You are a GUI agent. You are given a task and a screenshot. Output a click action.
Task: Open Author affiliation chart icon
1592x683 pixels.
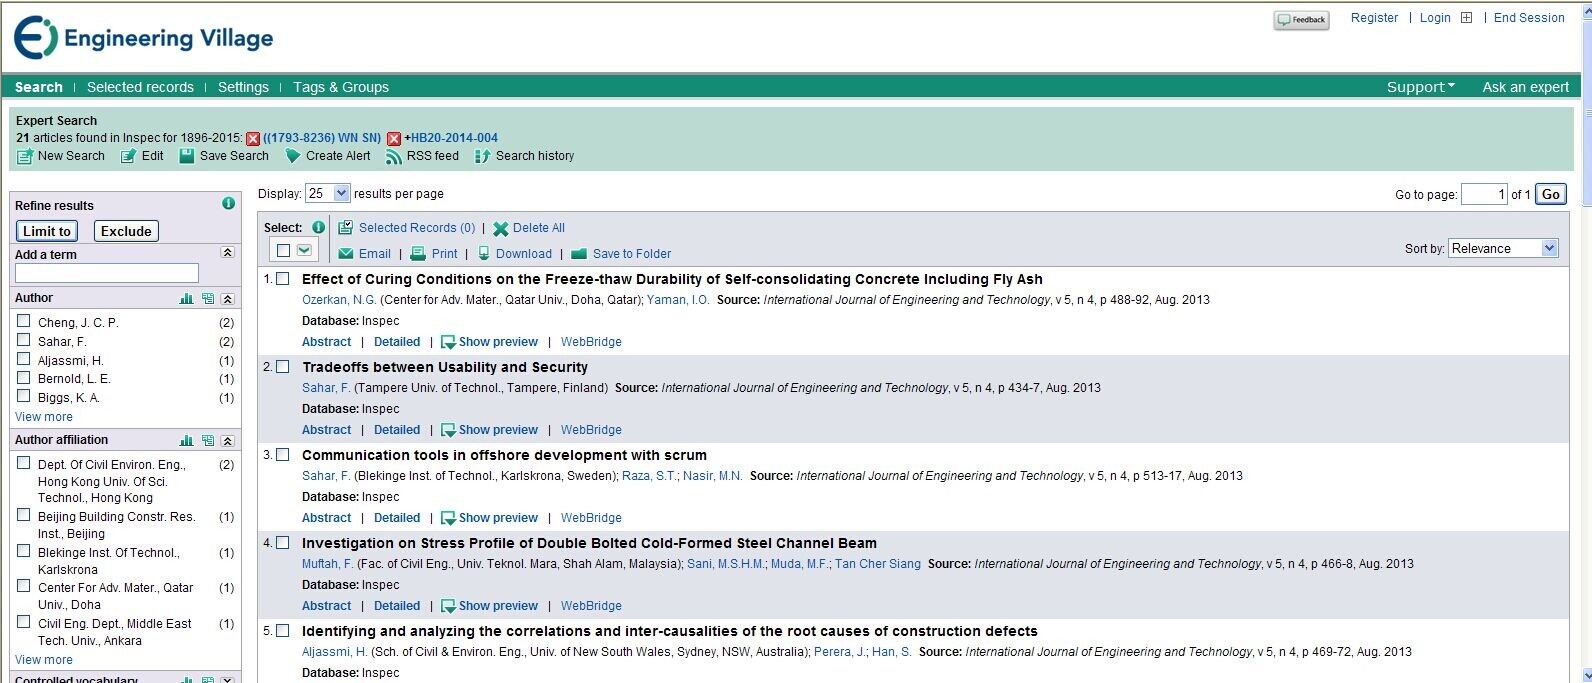[186, 440]
